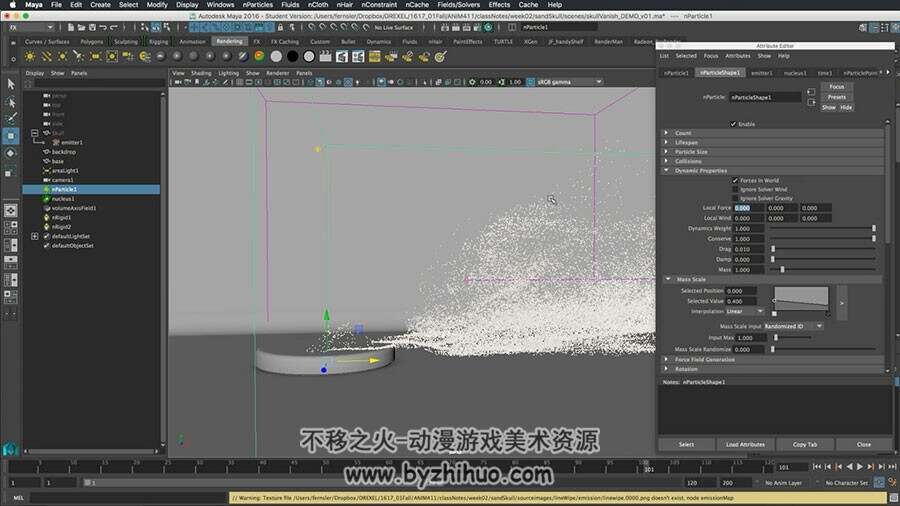Choose the Paint selection brush tool

[11, 119]
